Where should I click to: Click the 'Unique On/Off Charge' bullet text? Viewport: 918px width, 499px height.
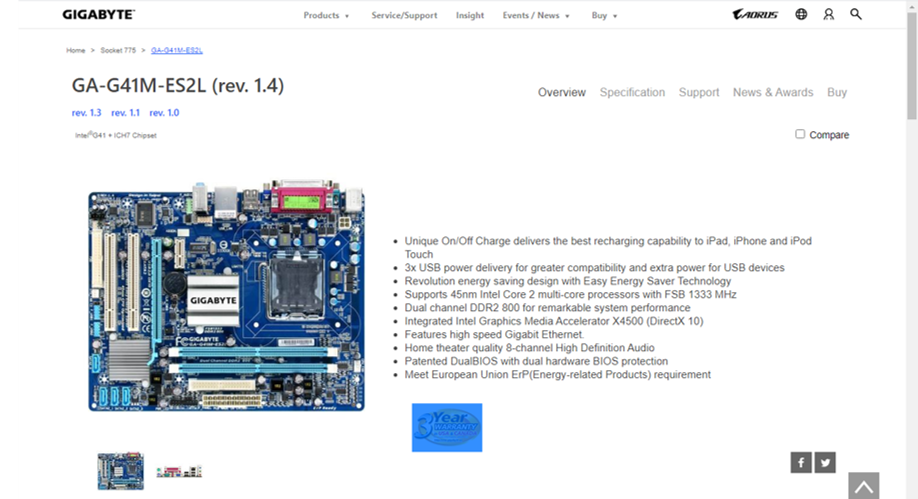coord(608,248)
